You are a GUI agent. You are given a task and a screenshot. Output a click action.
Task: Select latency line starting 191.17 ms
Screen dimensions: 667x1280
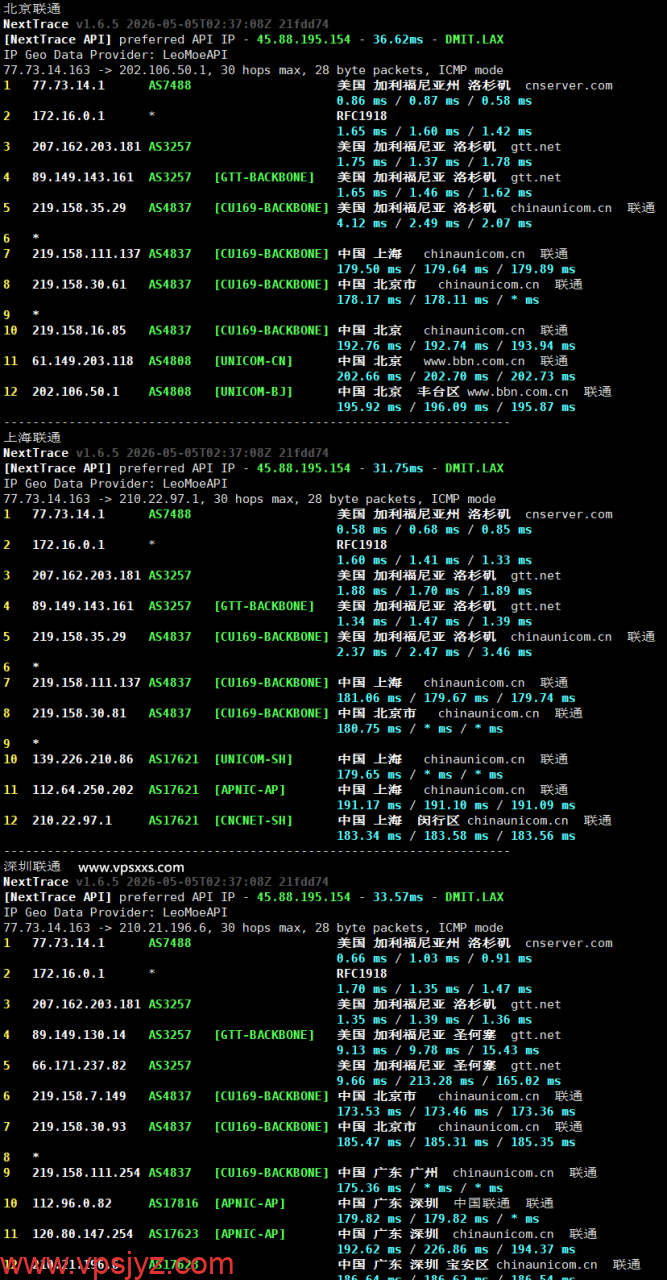click(456, 805)
